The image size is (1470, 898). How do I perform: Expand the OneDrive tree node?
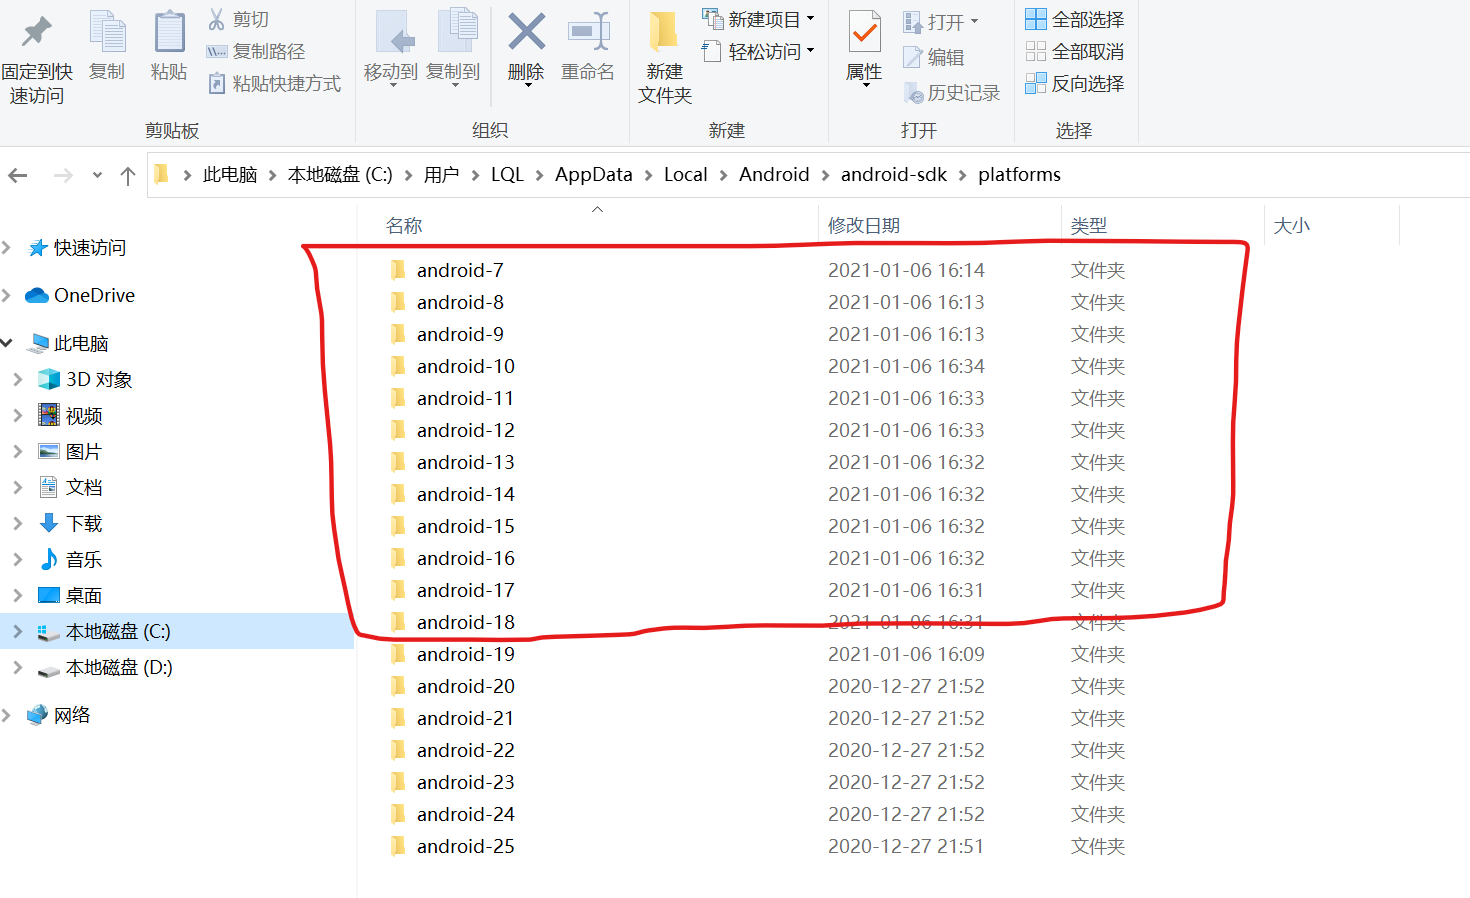7,295
